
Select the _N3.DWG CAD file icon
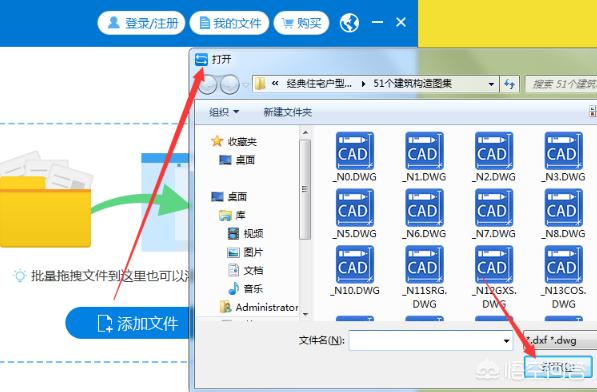(x=563, y=151)
